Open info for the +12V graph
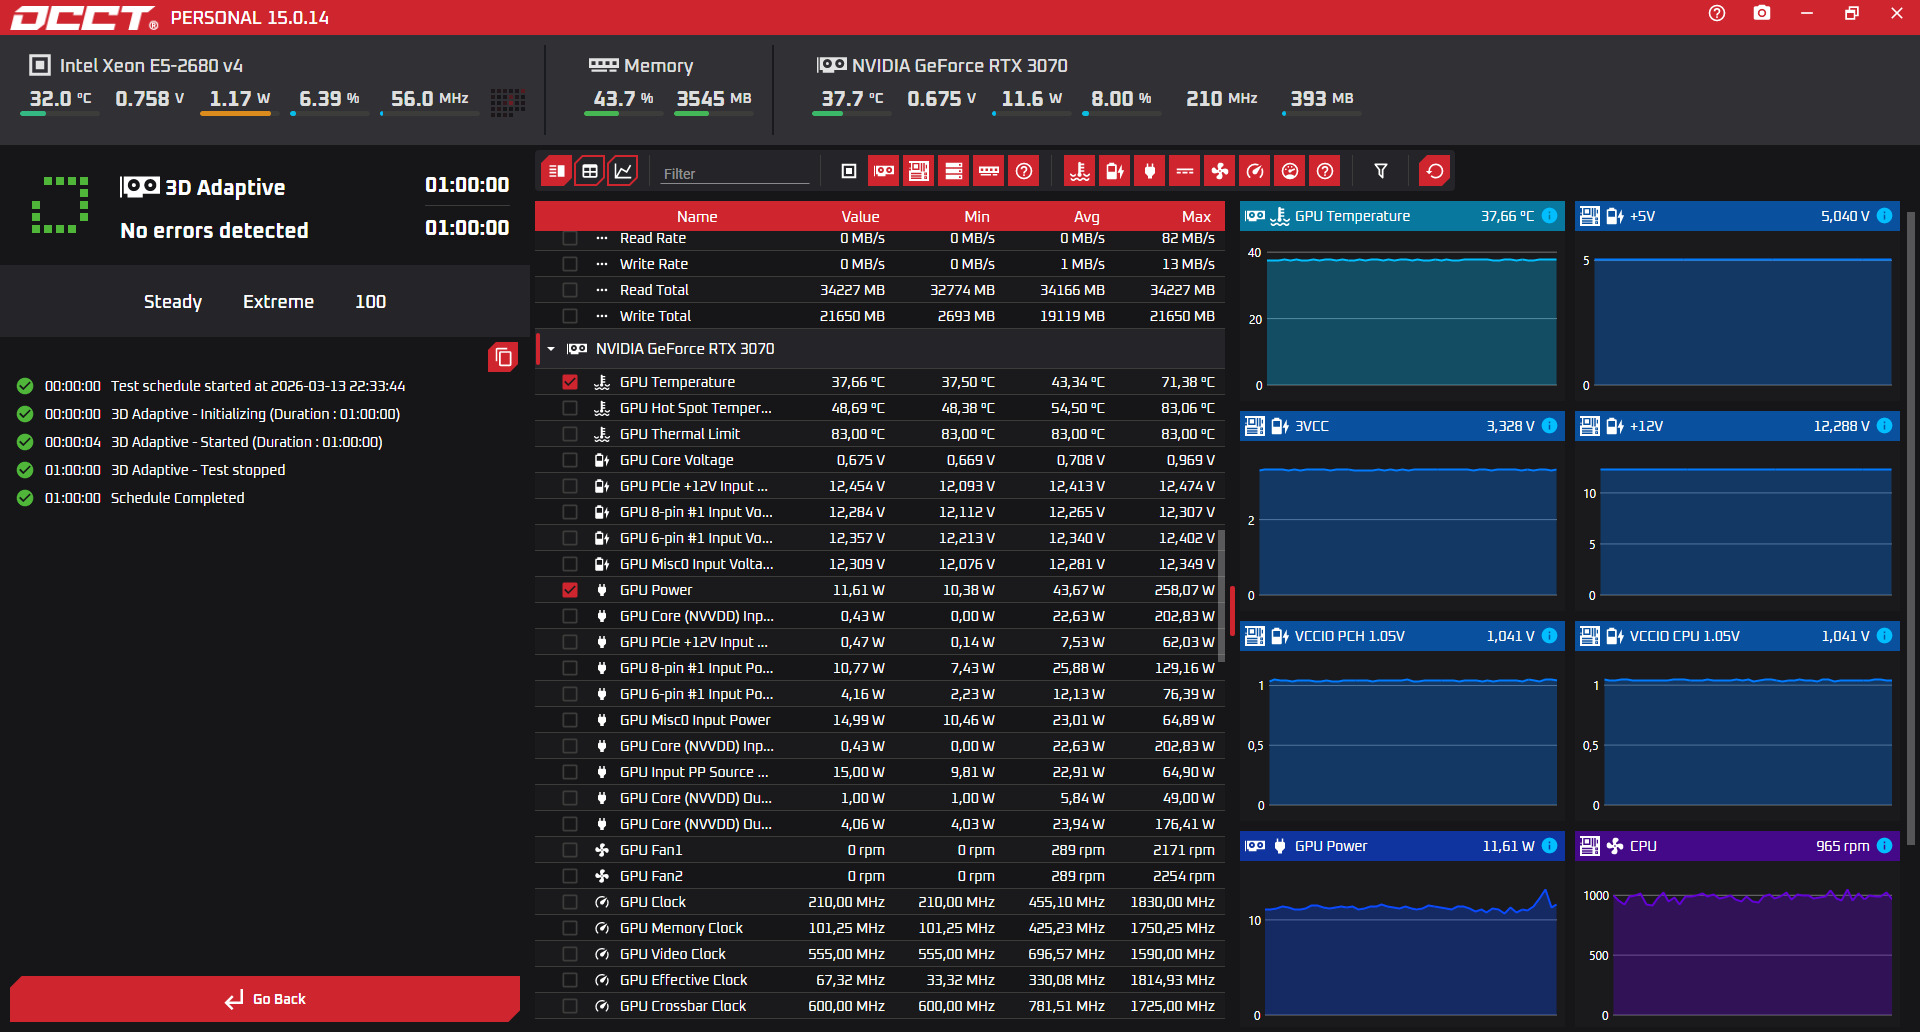This screenshot has width=1920, height=1032. [1885, 426]
